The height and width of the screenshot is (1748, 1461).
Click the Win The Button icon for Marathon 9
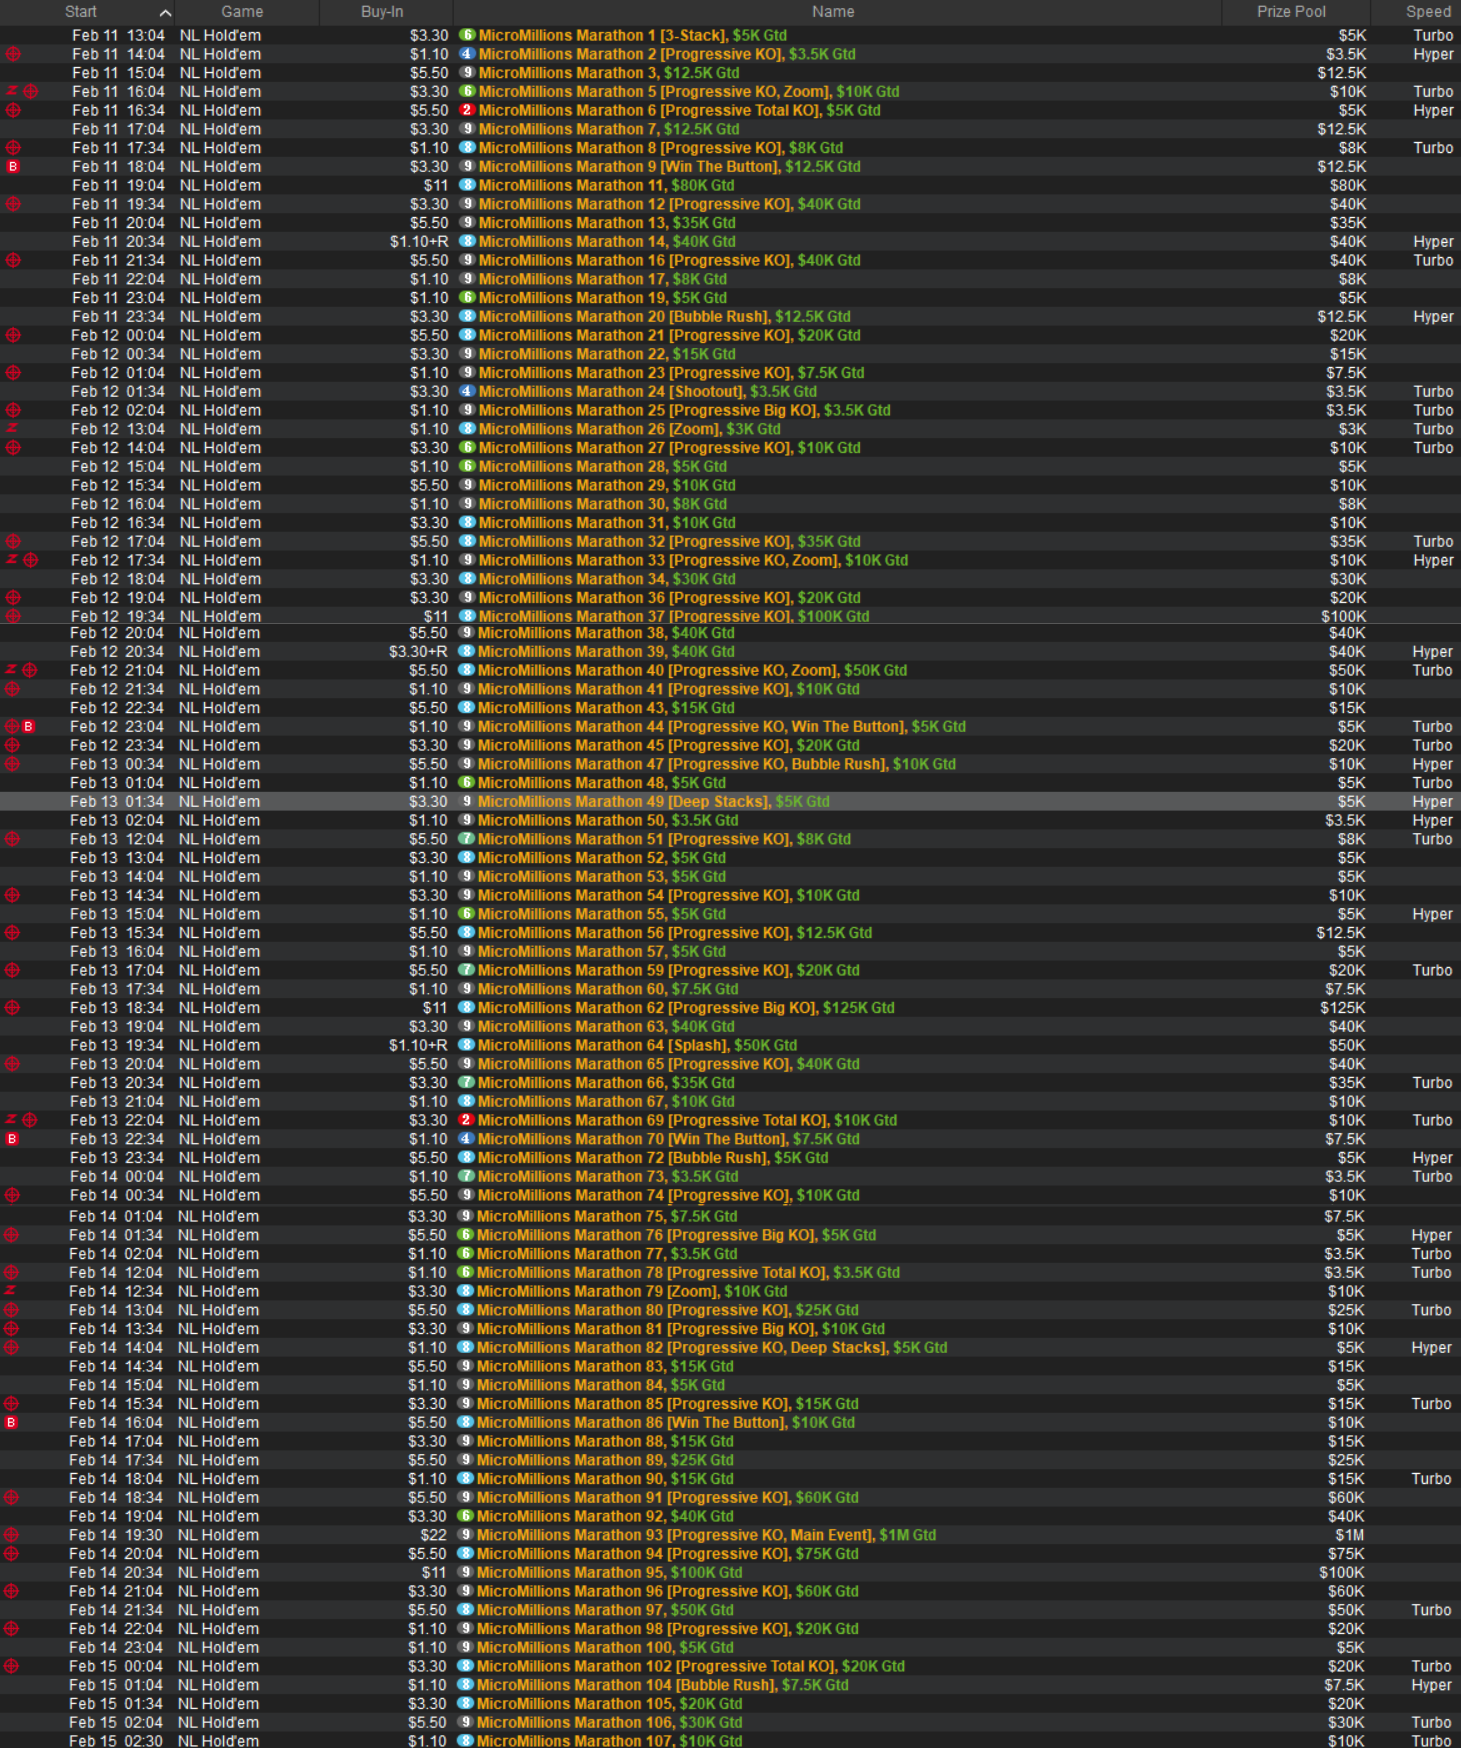[x=13, y=167]
